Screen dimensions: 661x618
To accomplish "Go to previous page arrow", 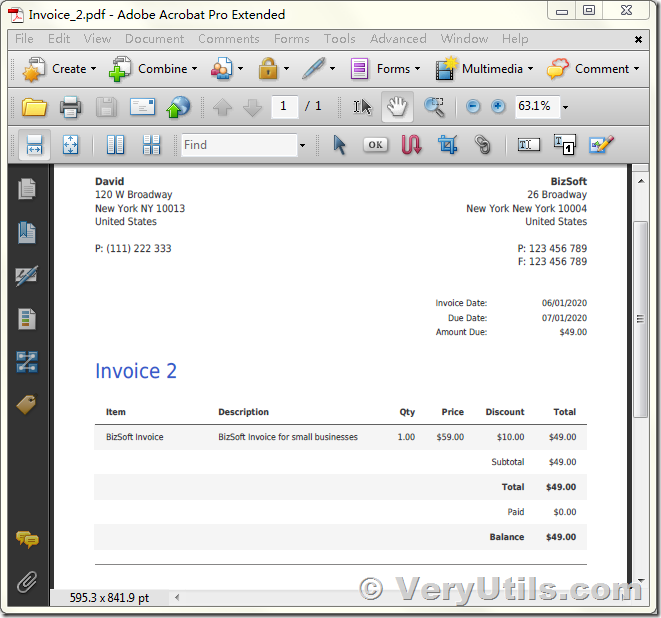I will click(x=222, y=107).
